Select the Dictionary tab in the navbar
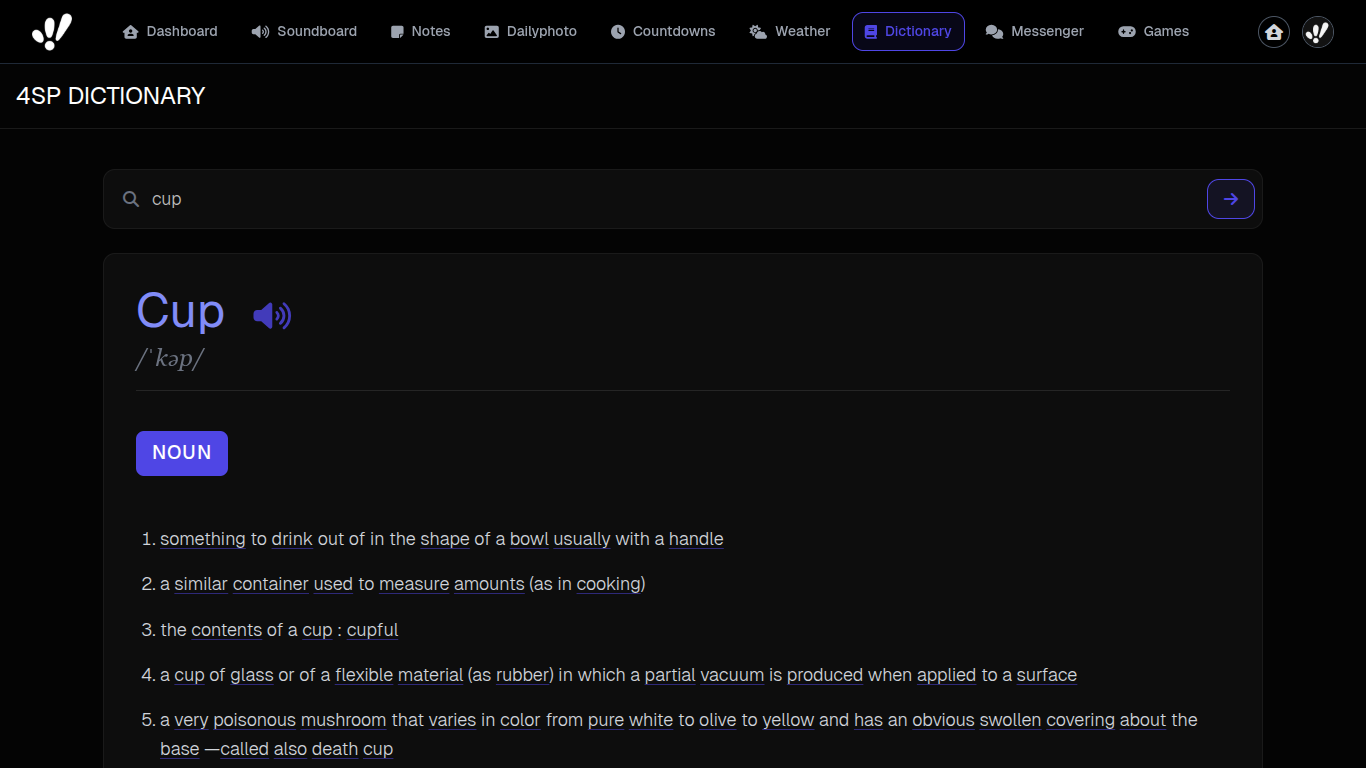This screenshot has width=1366, height=768. click(x=908, y=31)
